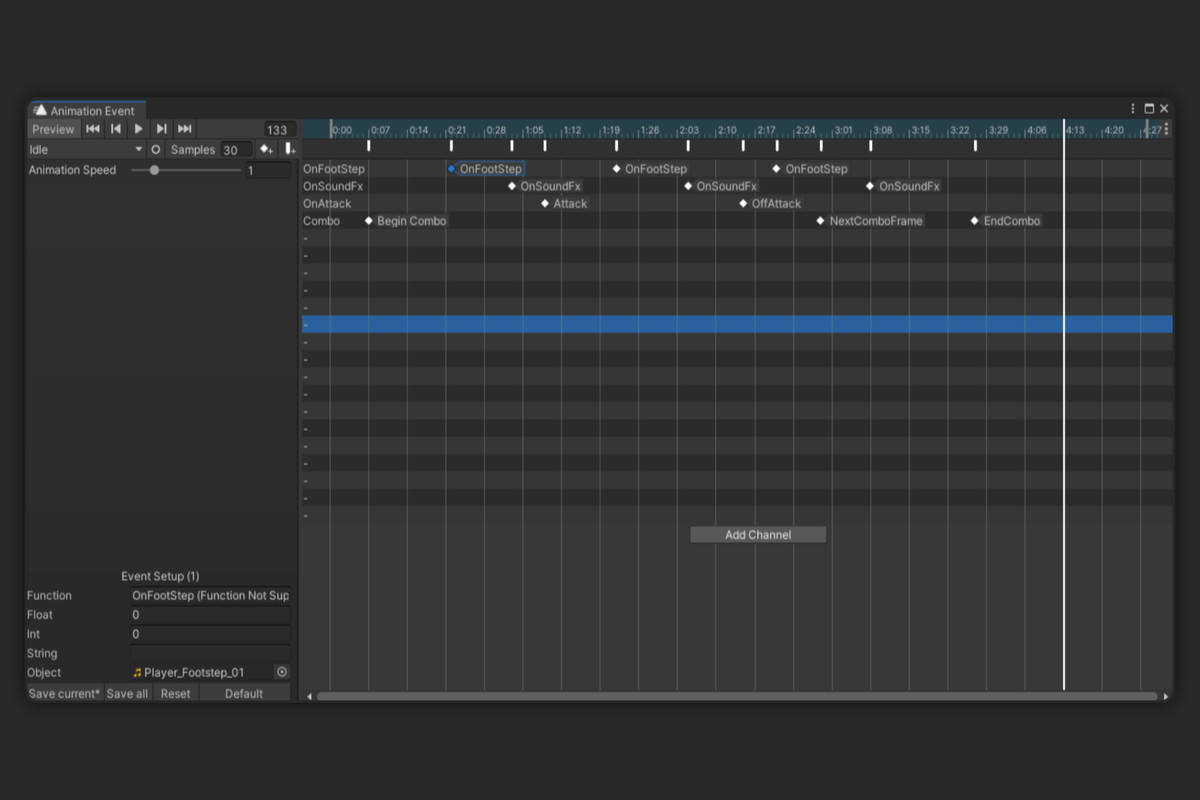Click the blue highlighted empty channel row
Viewport: 1200px width, 800px height.
tap(737, 325)
